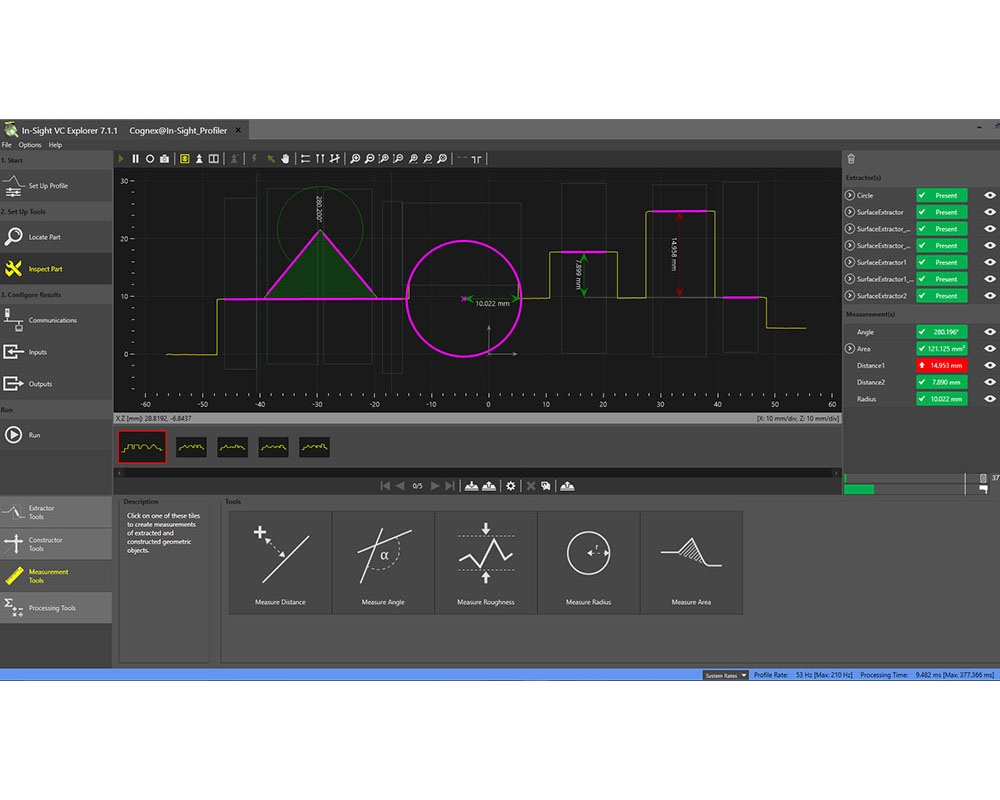Click the camera snapshot icon in toolbar
Image resolution: width=1000 pixels, height=800 pixels.
pos(164,158)
